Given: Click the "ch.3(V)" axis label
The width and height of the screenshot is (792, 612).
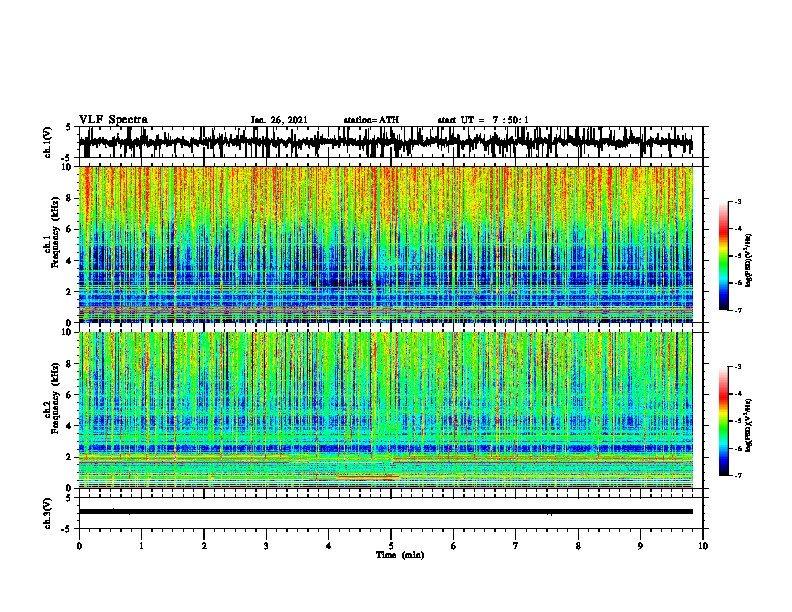Looking at the screenshot, I should (48, 514).
